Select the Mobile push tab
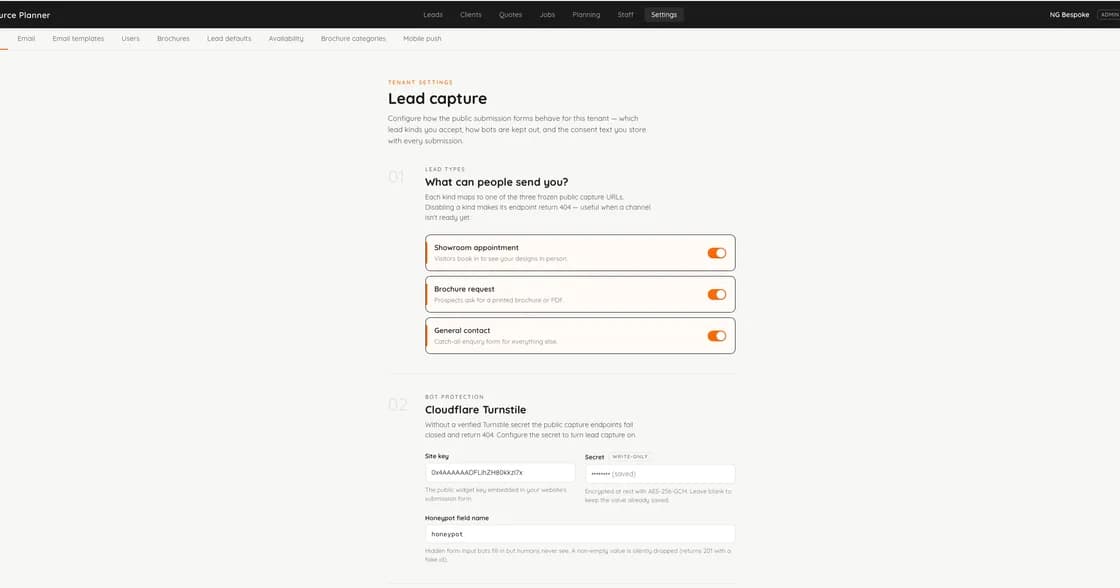Image resolution: width=1120 pixels, height=588 pixels. 422,39
